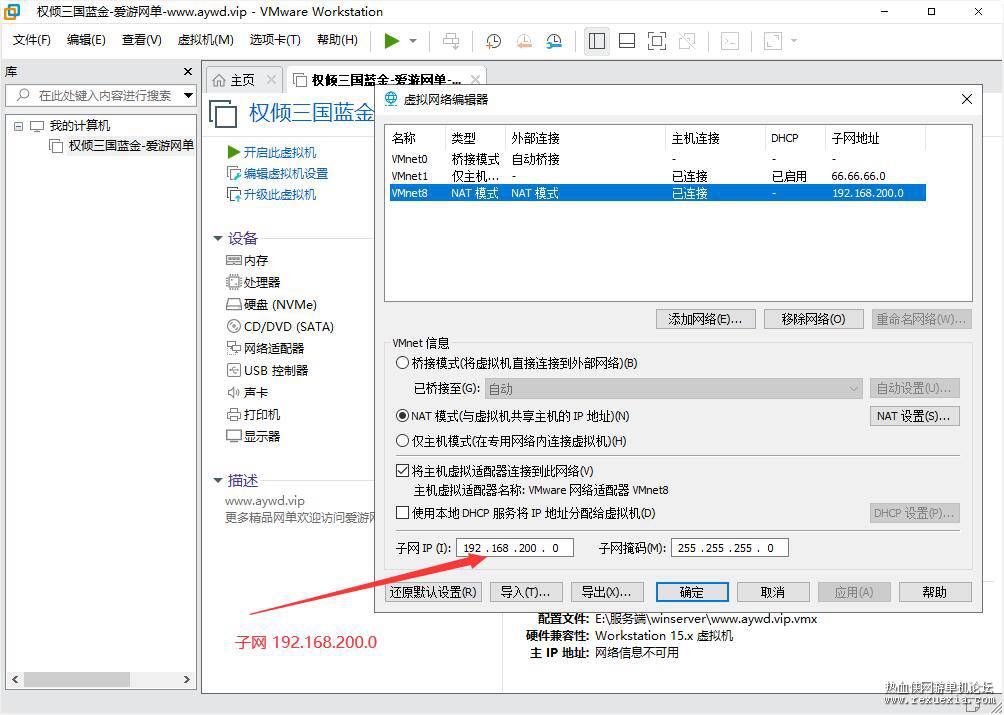Click the stretch guest display icon
This screenshot has height=715, width=1004.
[773, 41]
